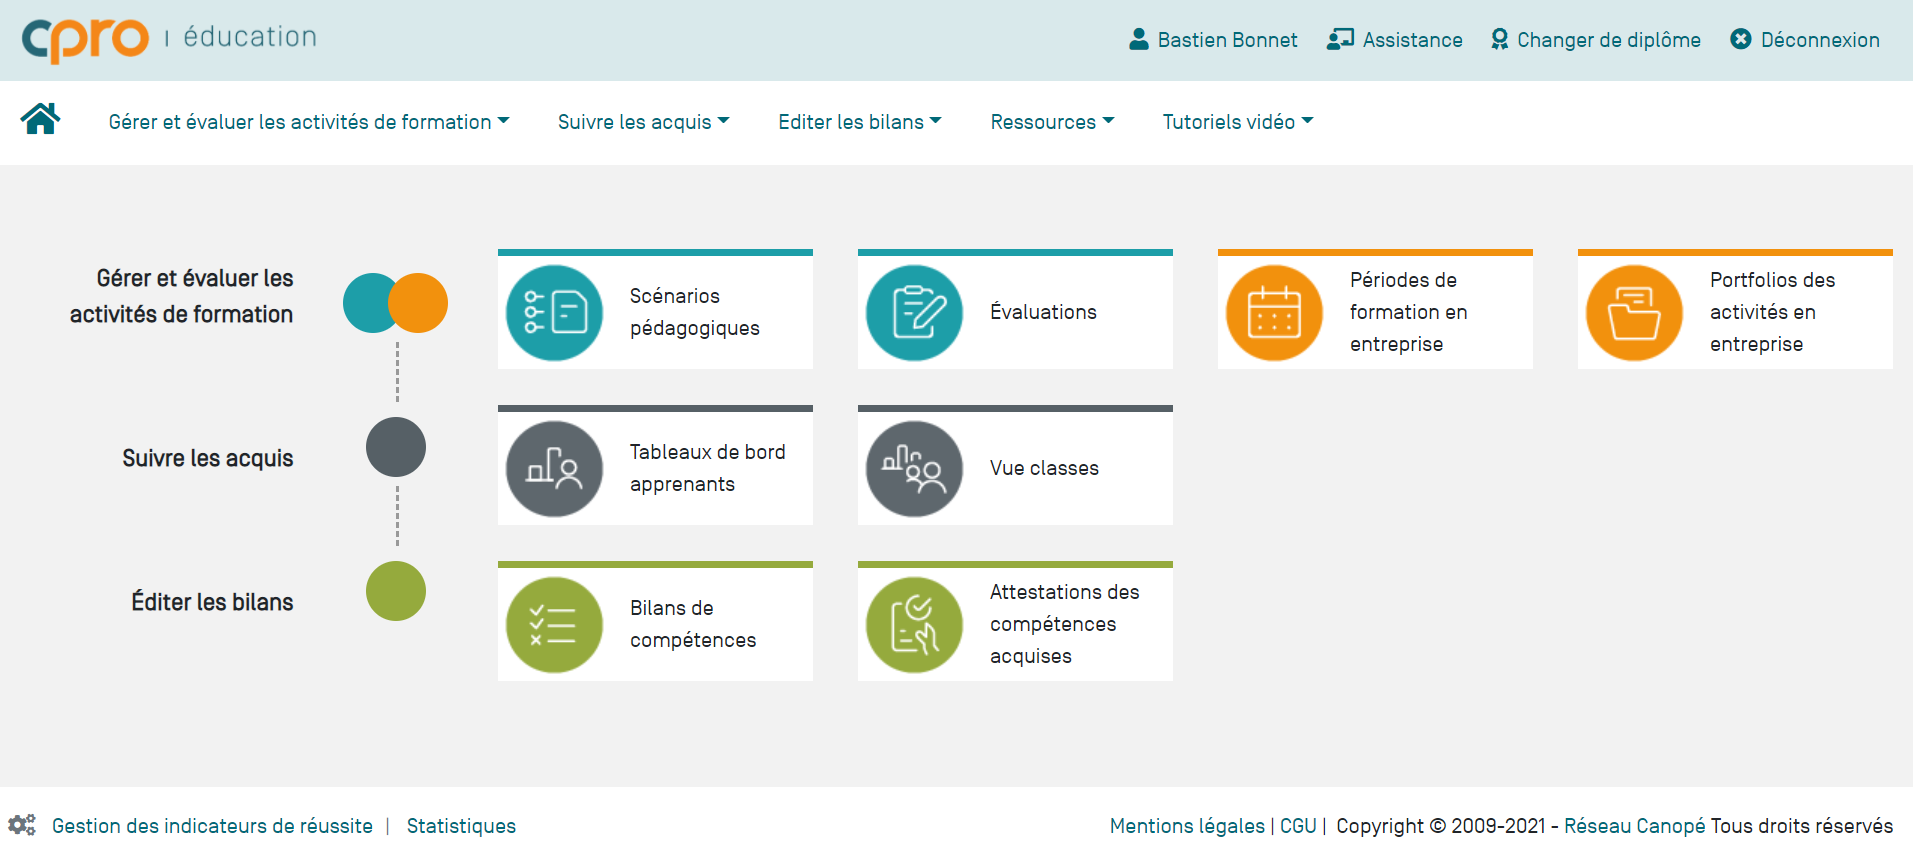Image resolution: width=1913 pixels, height=856 pixels.
Task: Open the Attestations des compétences acquises icon
Action: [914, 625]
